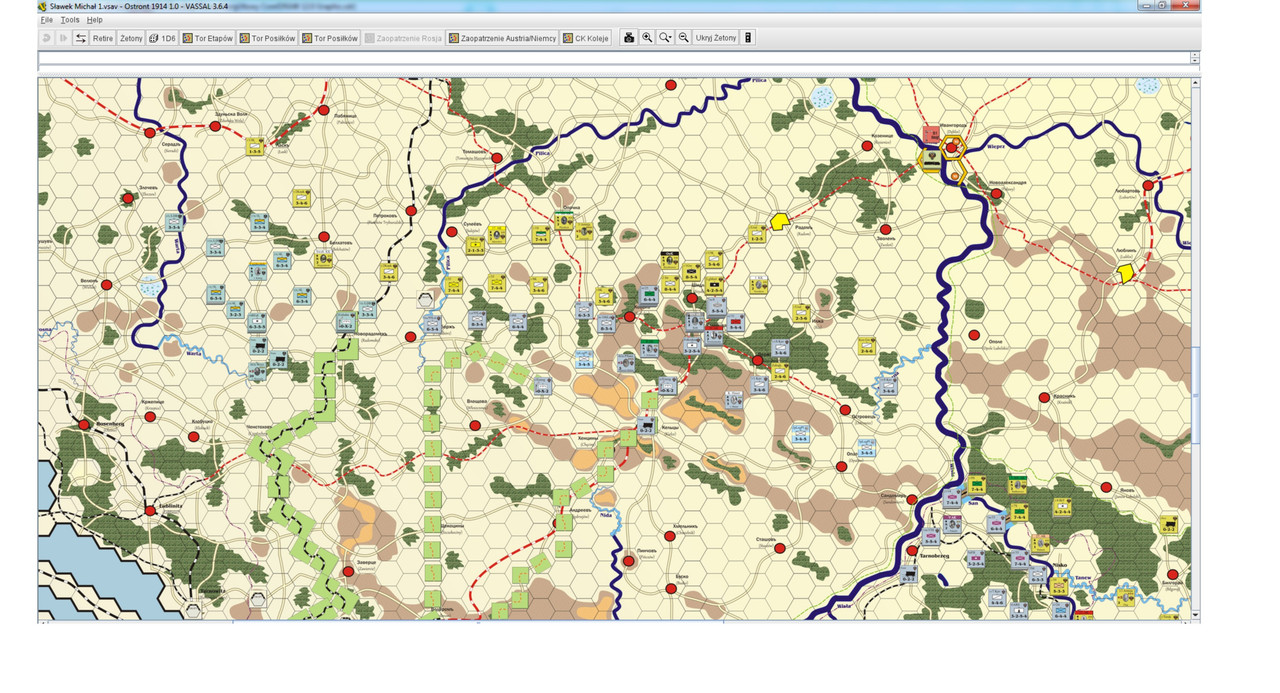Click the Retire button
Viewport: 1280px width, 693px height.
point(103,38)
